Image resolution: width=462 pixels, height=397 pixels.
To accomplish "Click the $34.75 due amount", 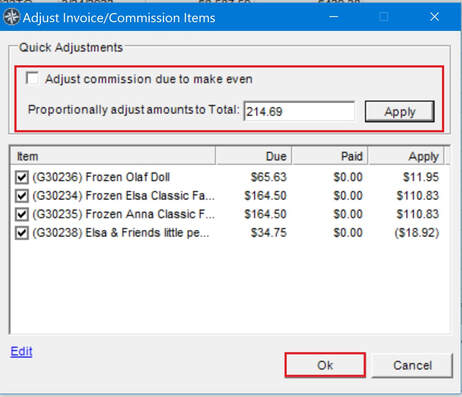I will (x=269, y=233).
